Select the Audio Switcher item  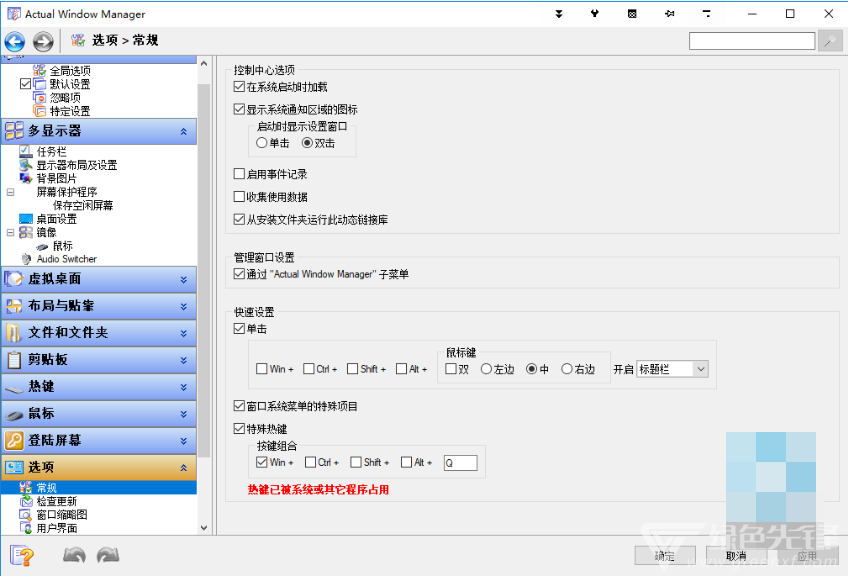[67, 259]
